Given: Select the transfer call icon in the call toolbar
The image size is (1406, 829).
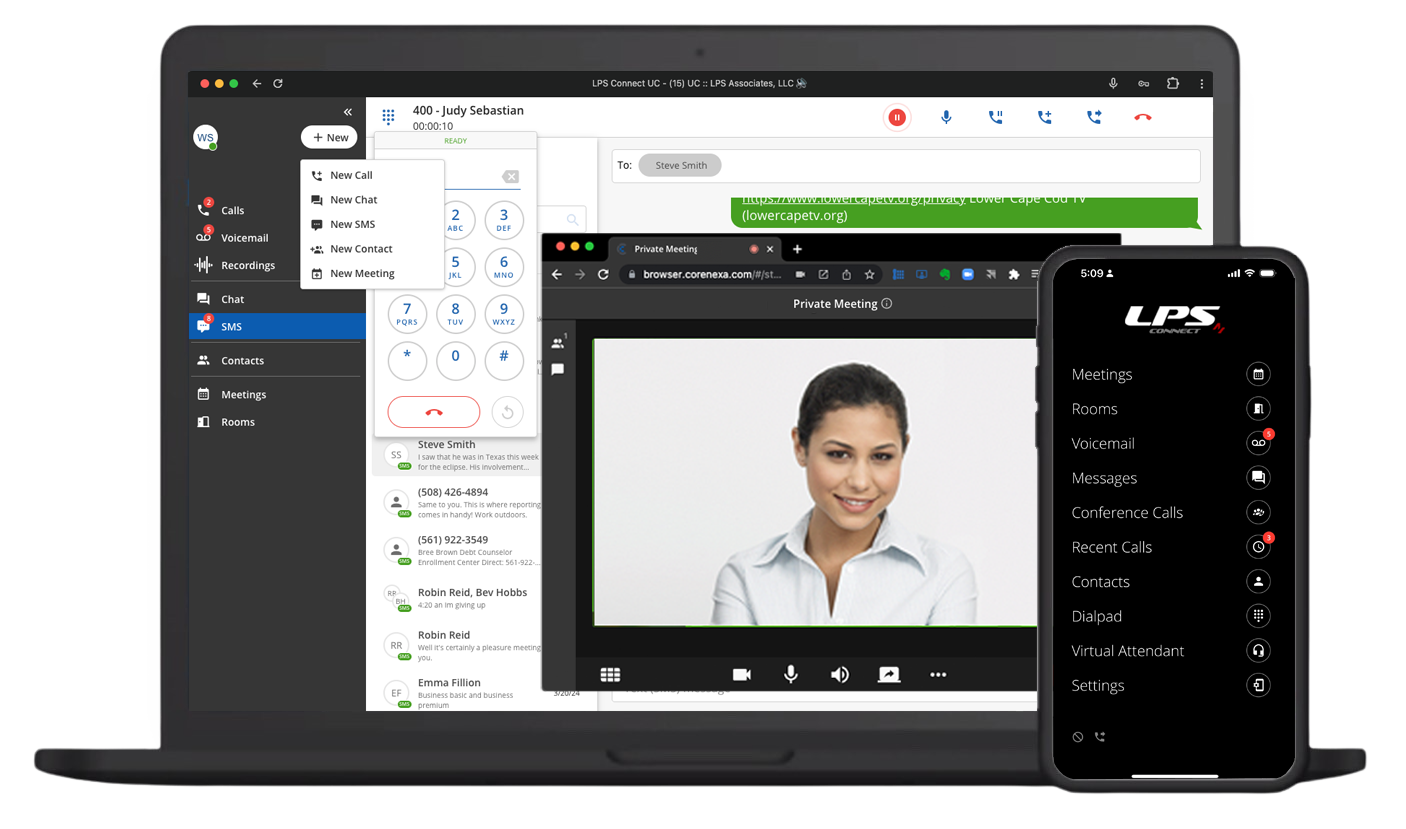Looking at the screenshot, I should click(1094, 117).
